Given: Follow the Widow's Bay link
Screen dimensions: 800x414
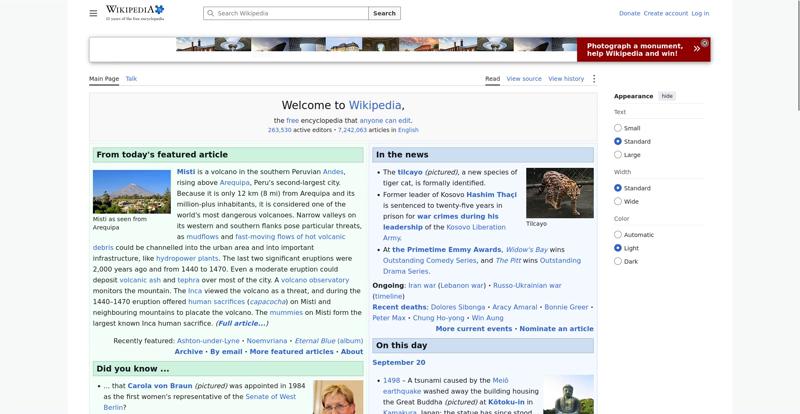Looking at the screenshot, I should [527, 250].
